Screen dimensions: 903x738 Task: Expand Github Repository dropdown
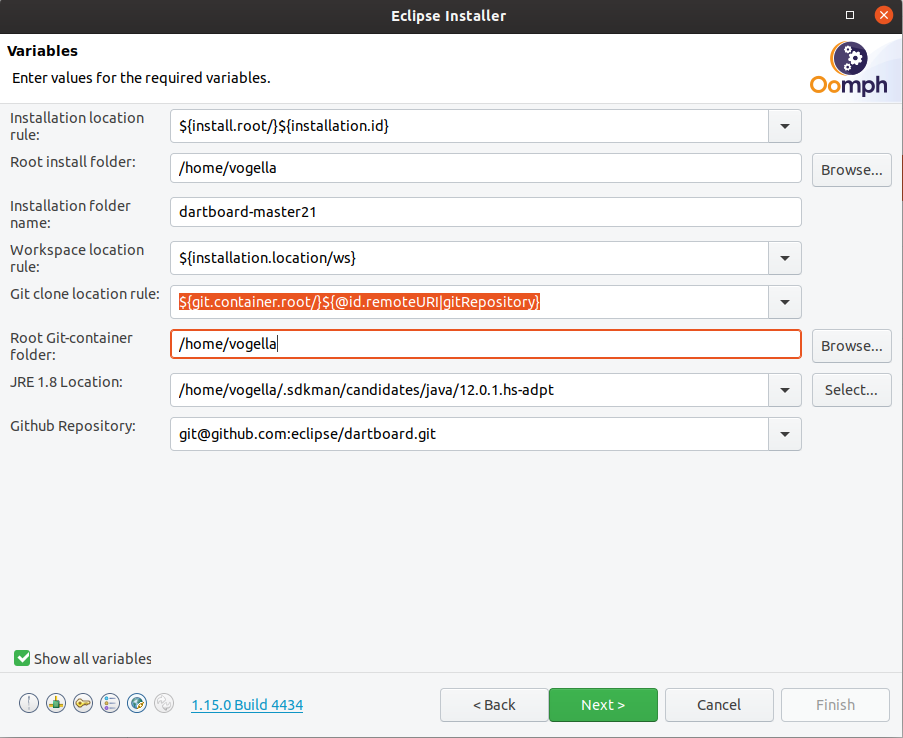(x=784, y=434)
